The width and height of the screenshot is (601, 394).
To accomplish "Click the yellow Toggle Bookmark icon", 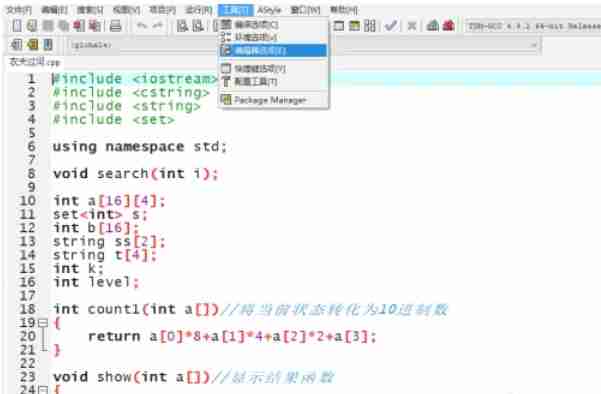I will click(x=33, y=44).
